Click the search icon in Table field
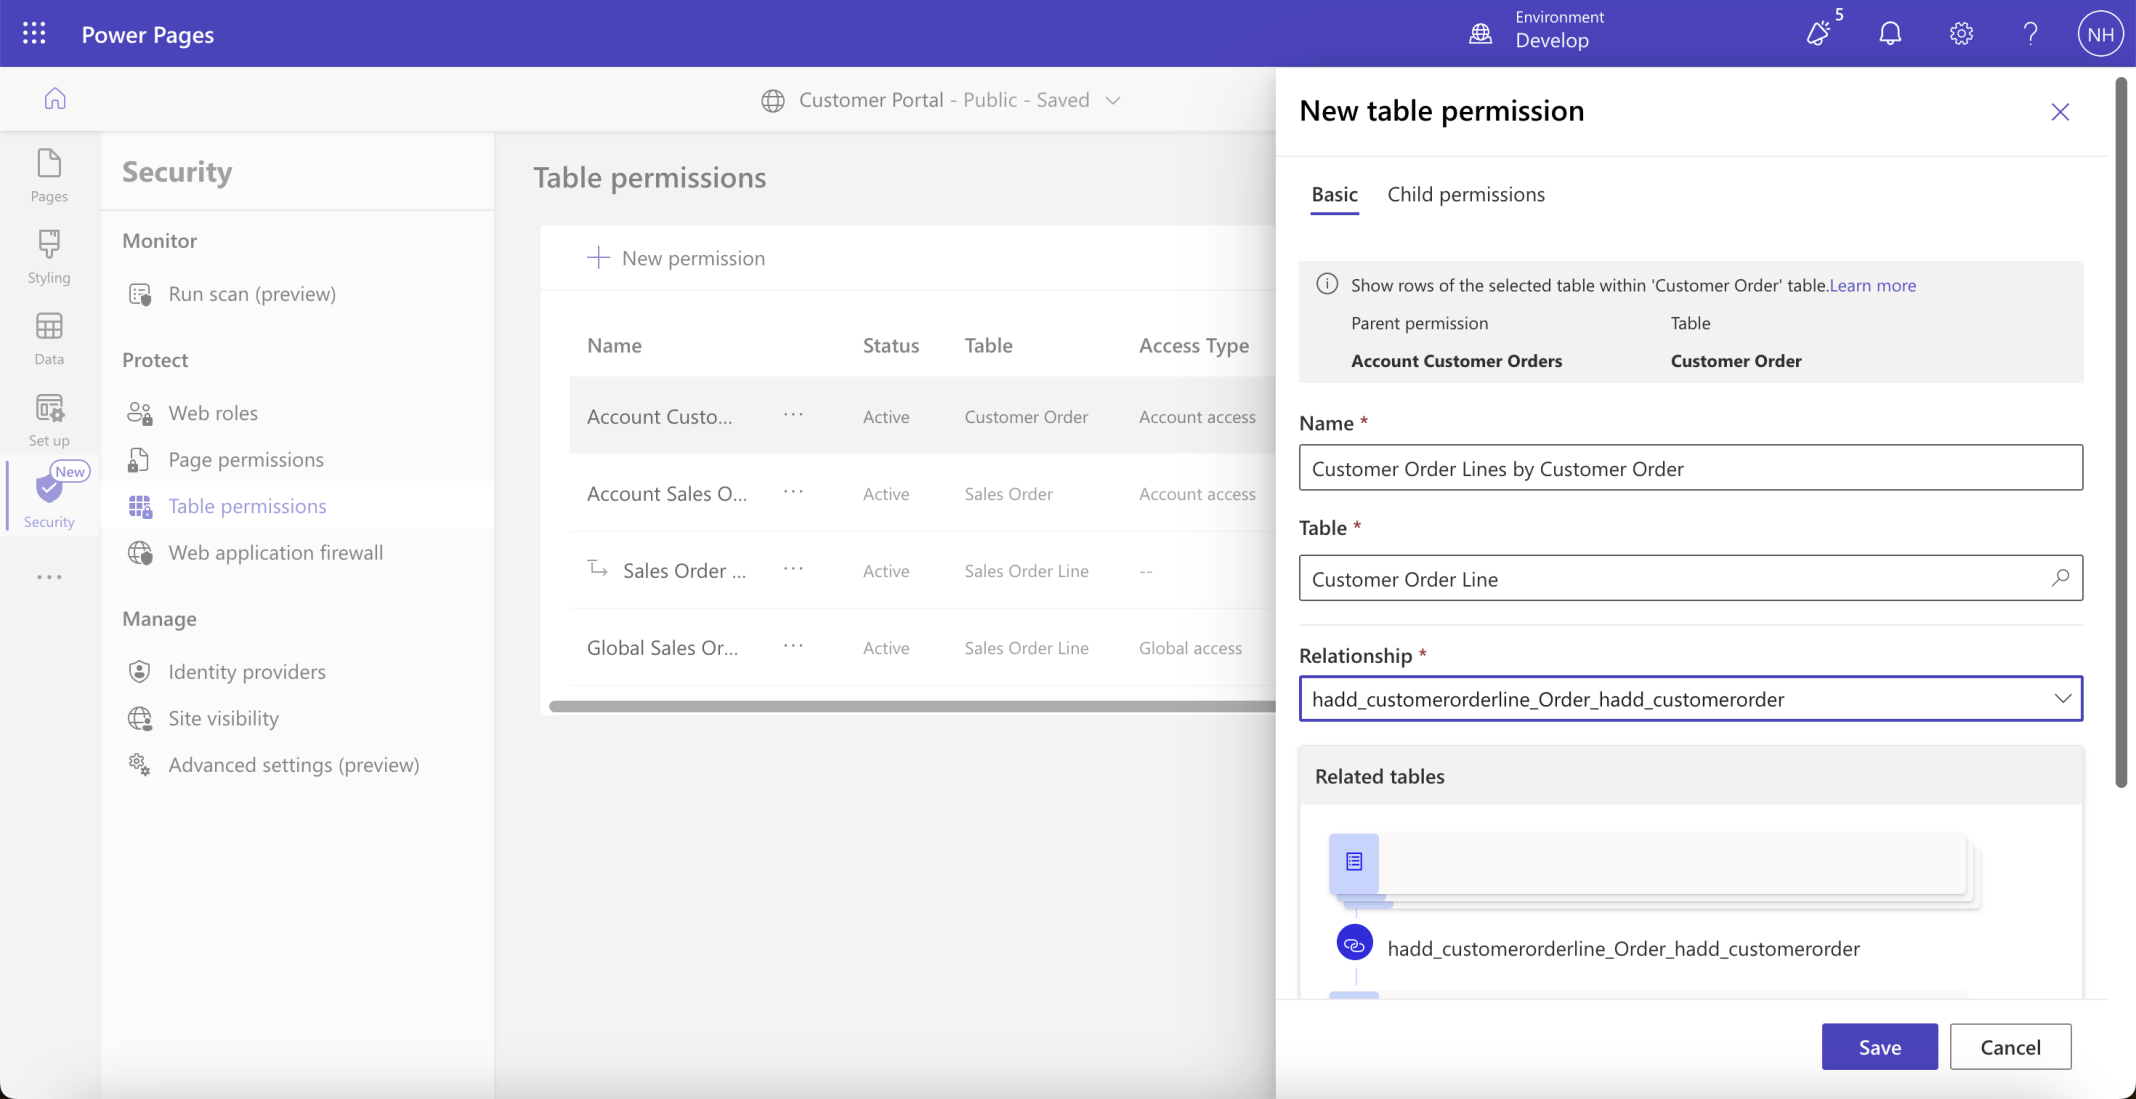This screenshot has height=1099, width=2136. pyautogui.click(x=2060, y=578)
